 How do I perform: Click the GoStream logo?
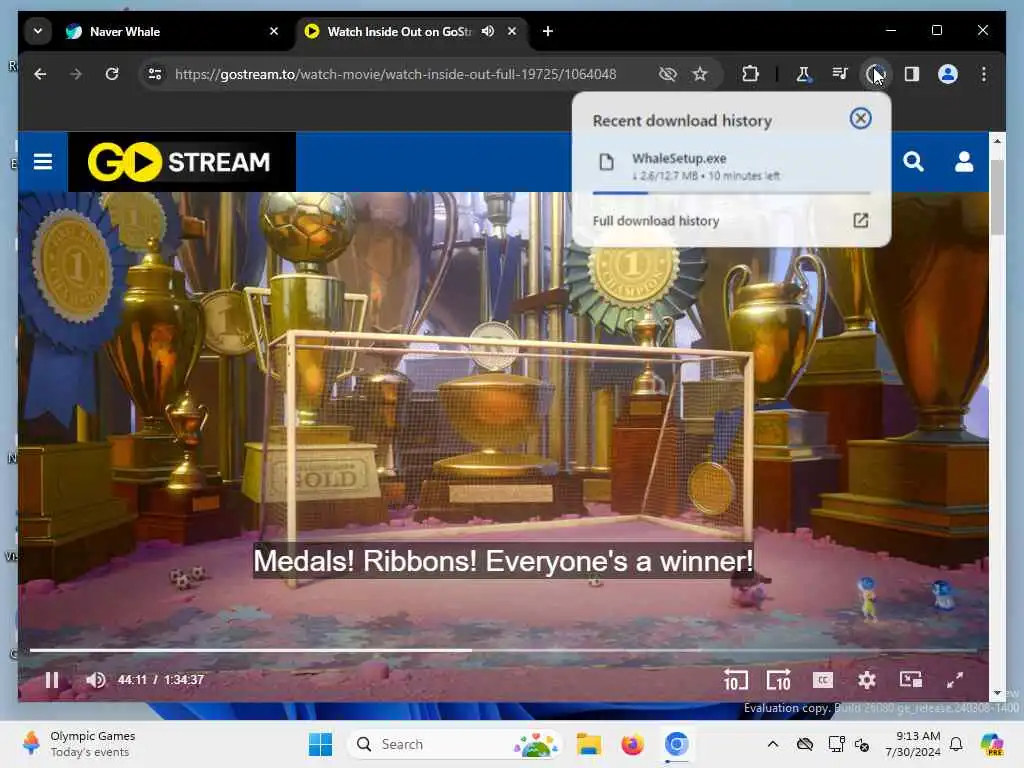click(182, 162)
